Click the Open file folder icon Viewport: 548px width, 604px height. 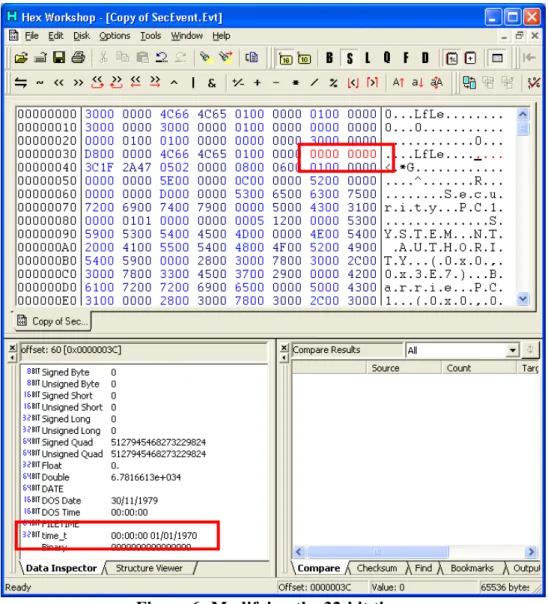(x=21, y=58)
